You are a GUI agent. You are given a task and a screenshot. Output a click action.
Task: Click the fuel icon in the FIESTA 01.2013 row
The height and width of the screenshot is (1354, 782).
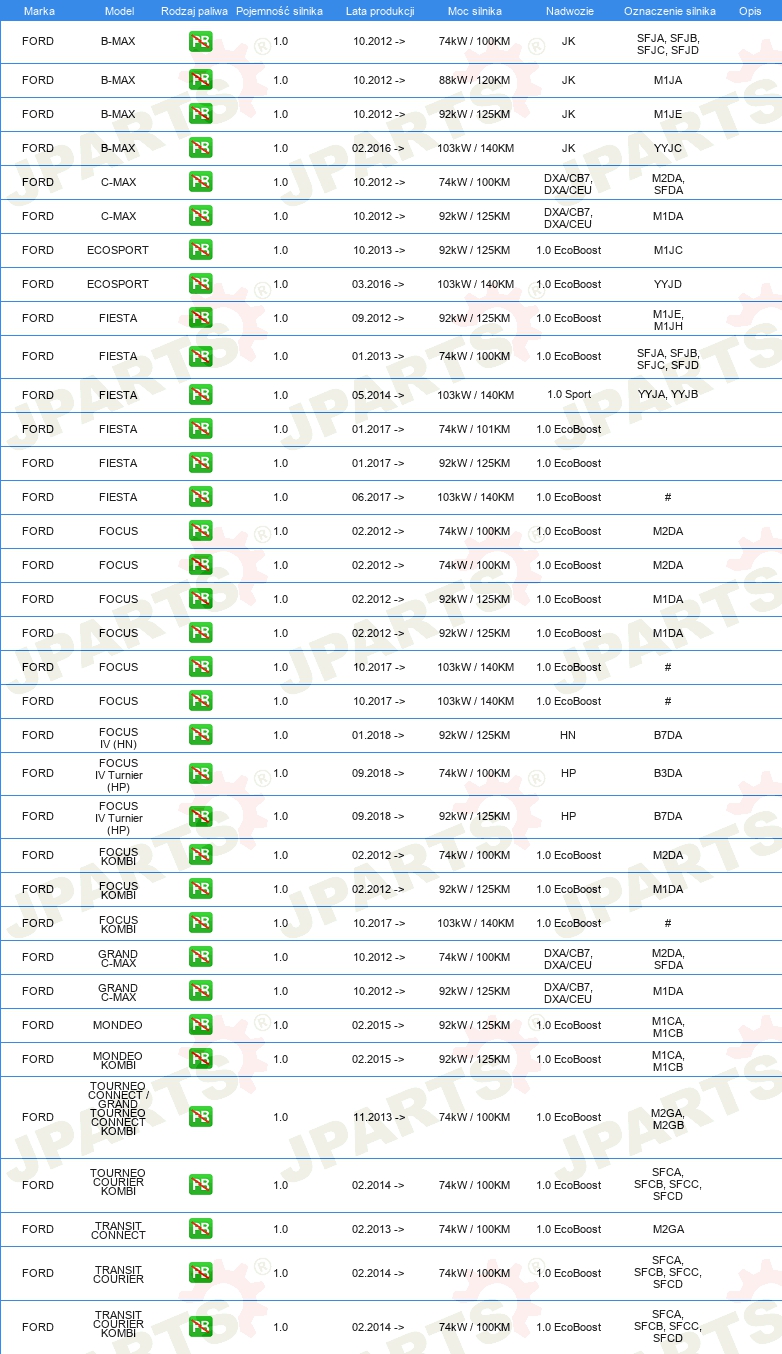coord(201,357)
